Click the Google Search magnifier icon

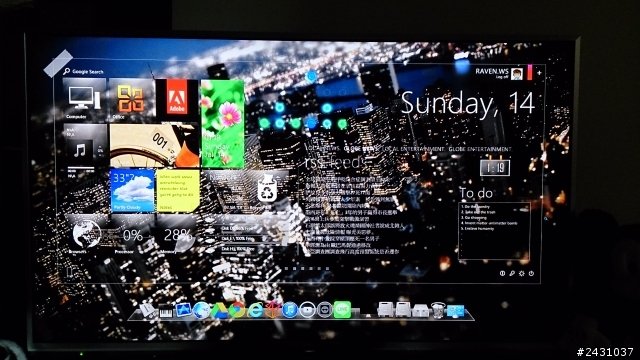[x=67, y=71]
